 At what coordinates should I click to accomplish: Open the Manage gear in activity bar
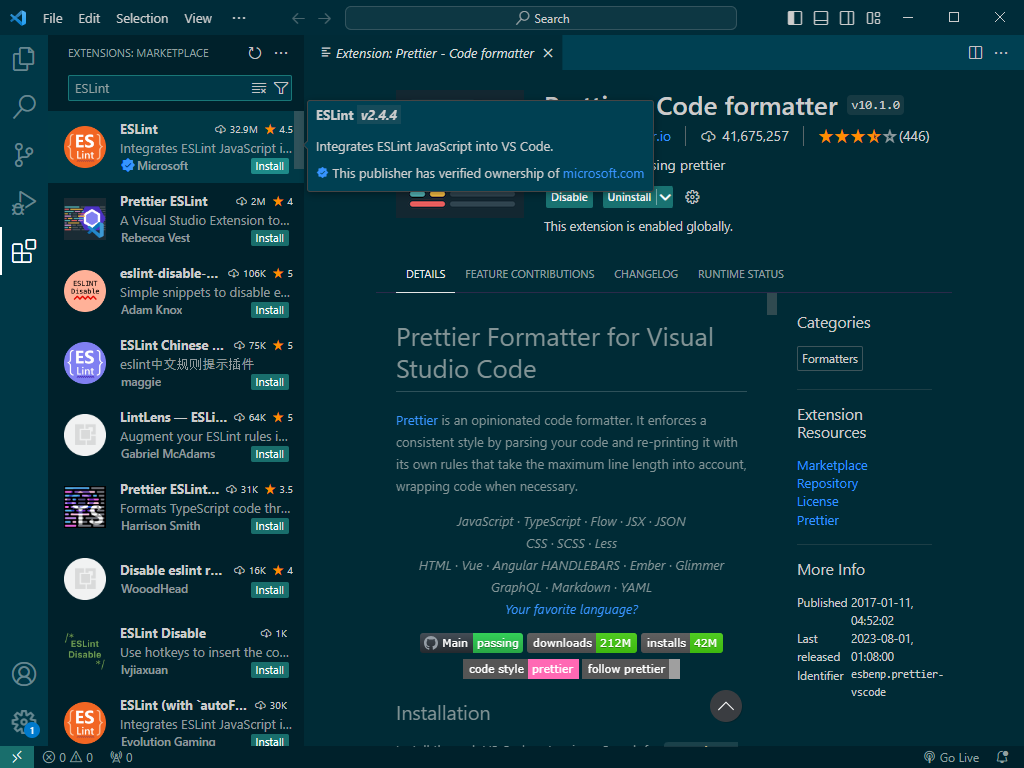click(24, 722)
